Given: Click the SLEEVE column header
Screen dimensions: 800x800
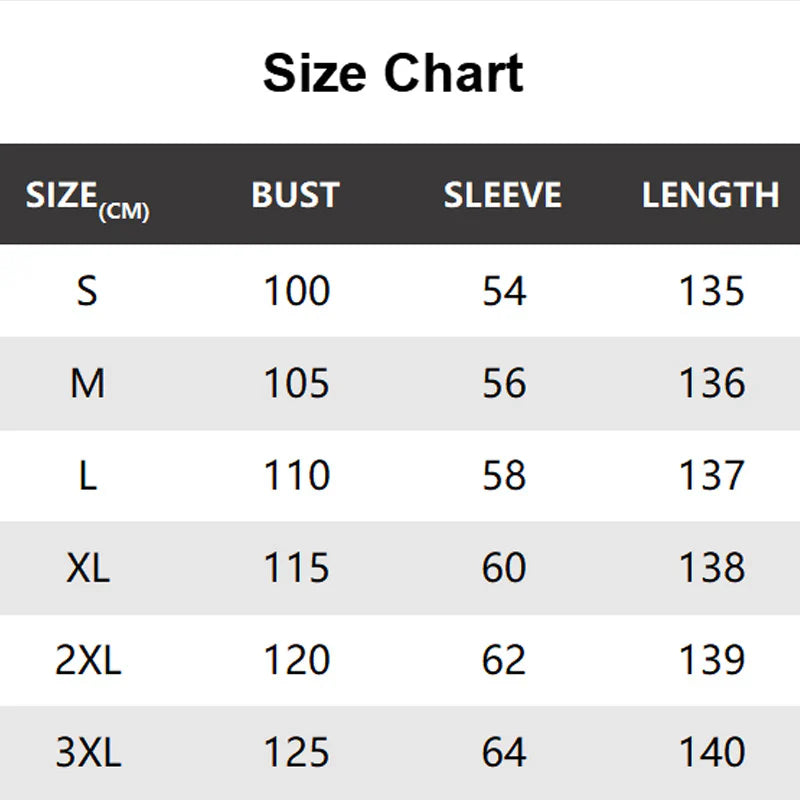Looking at the screenshot, I should coord(503,195).
